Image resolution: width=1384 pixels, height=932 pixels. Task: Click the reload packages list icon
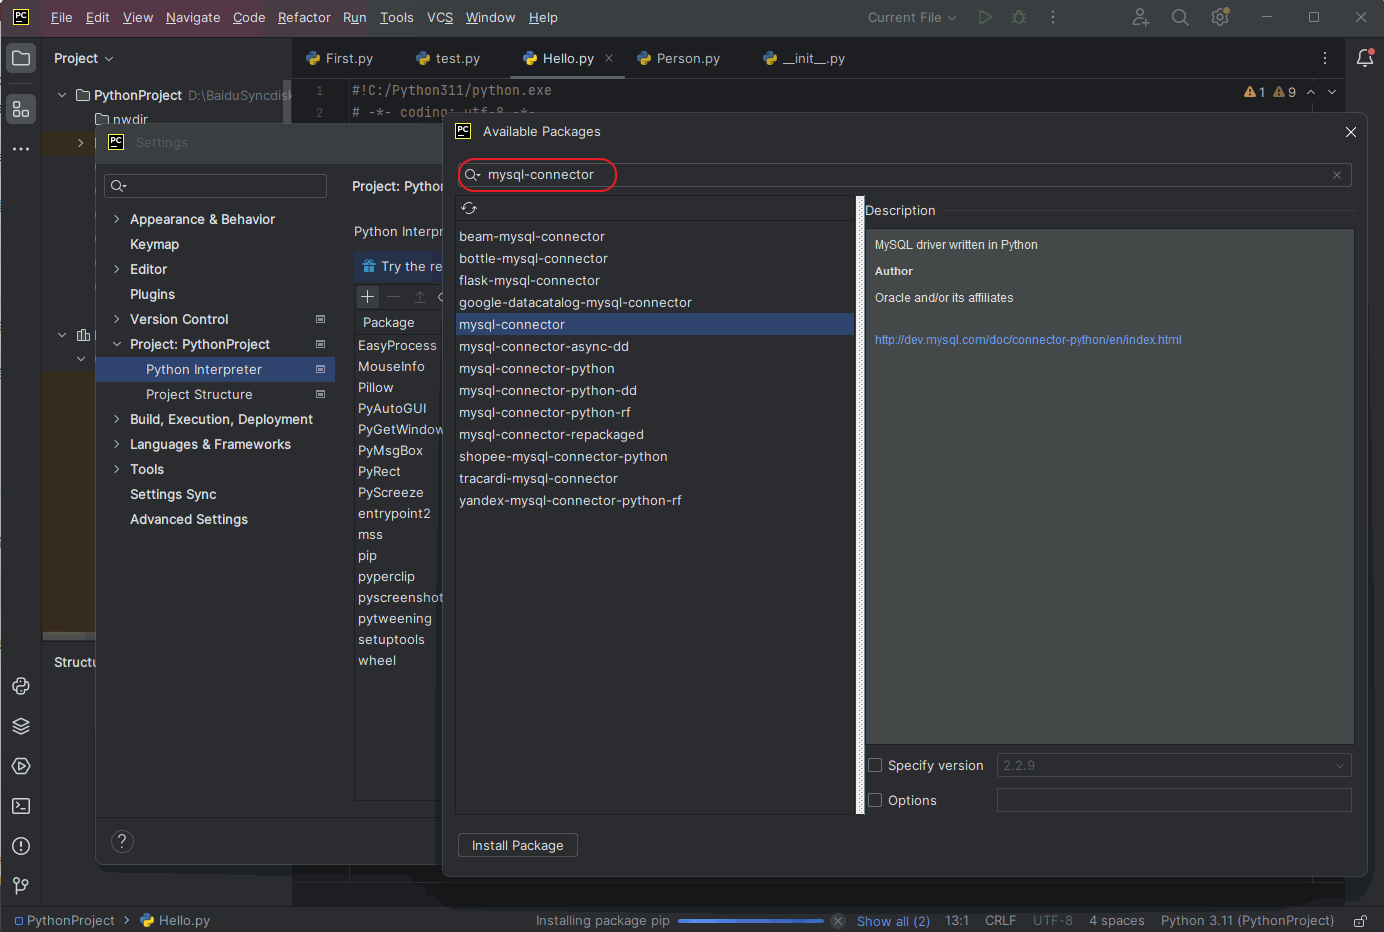click(x=469, y=208)
